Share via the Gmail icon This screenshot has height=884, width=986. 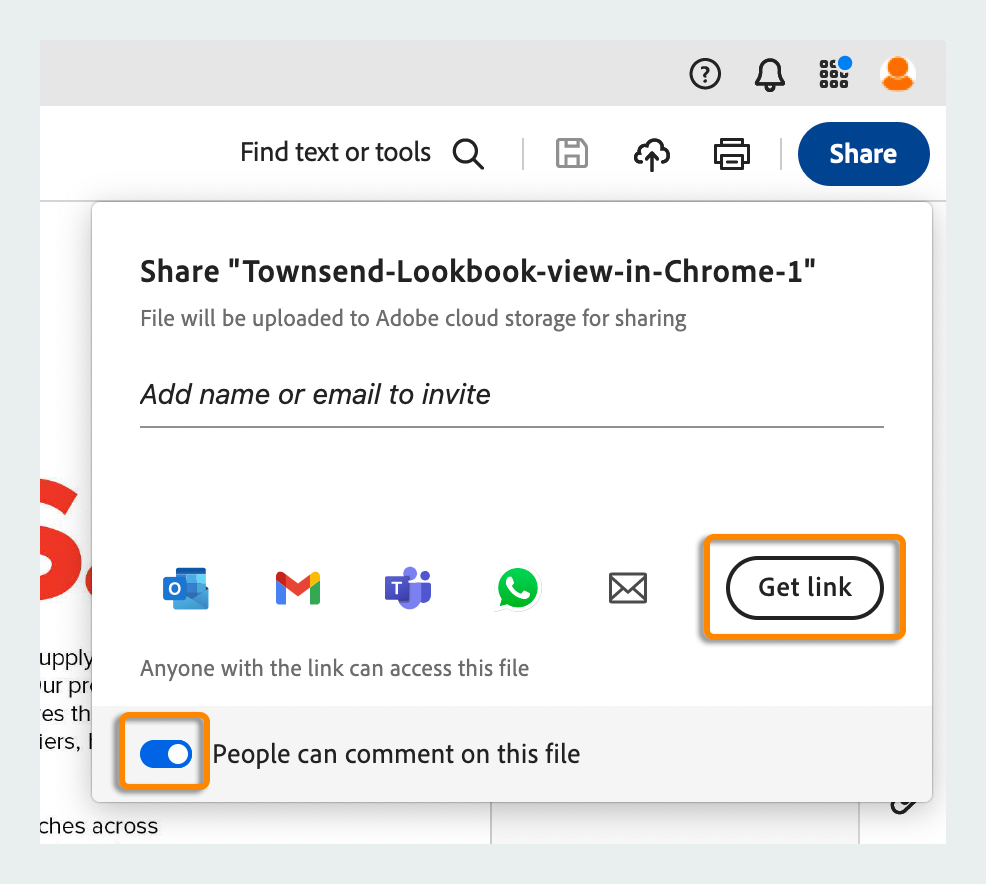[297, 588]
